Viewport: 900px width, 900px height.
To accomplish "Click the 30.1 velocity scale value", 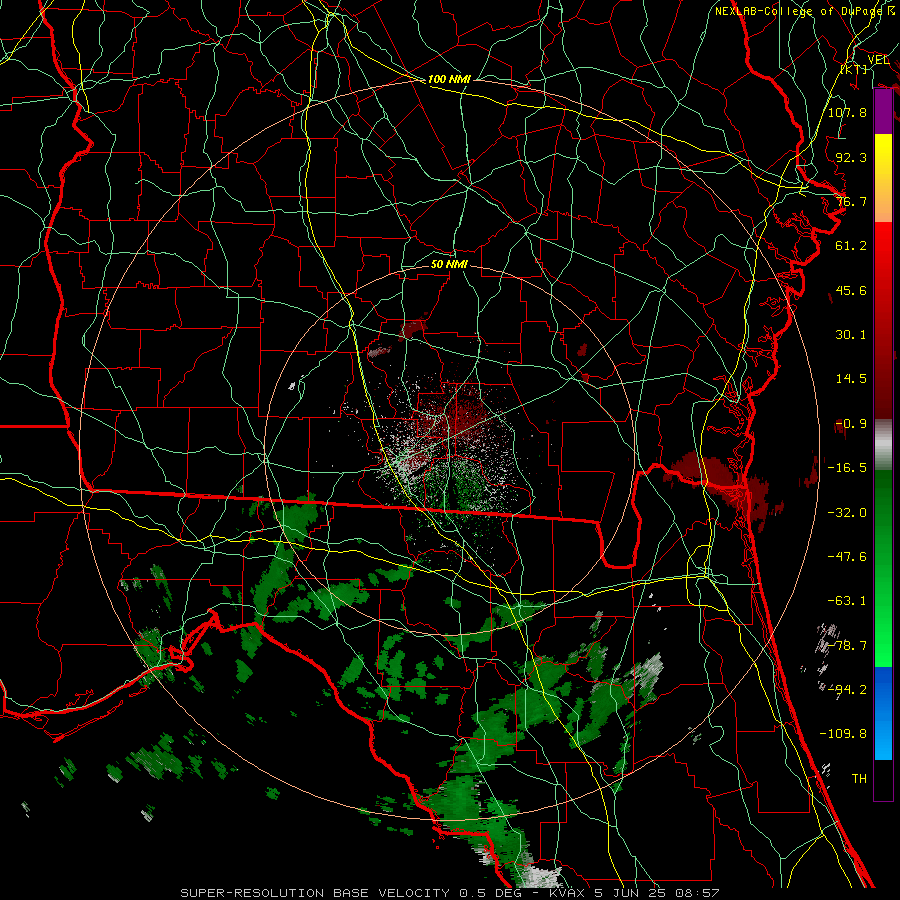I will 851,335.
